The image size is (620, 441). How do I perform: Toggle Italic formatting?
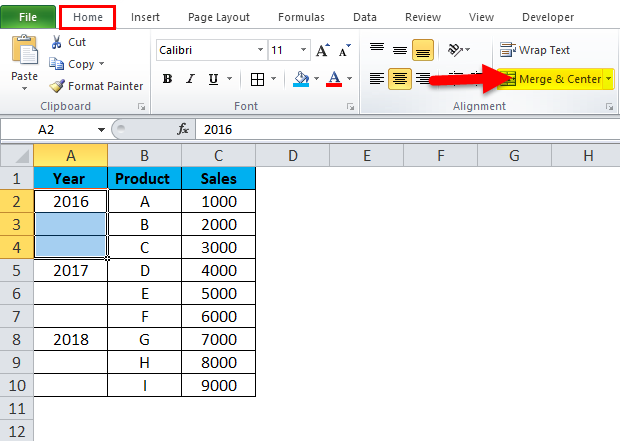click(191, 79)
